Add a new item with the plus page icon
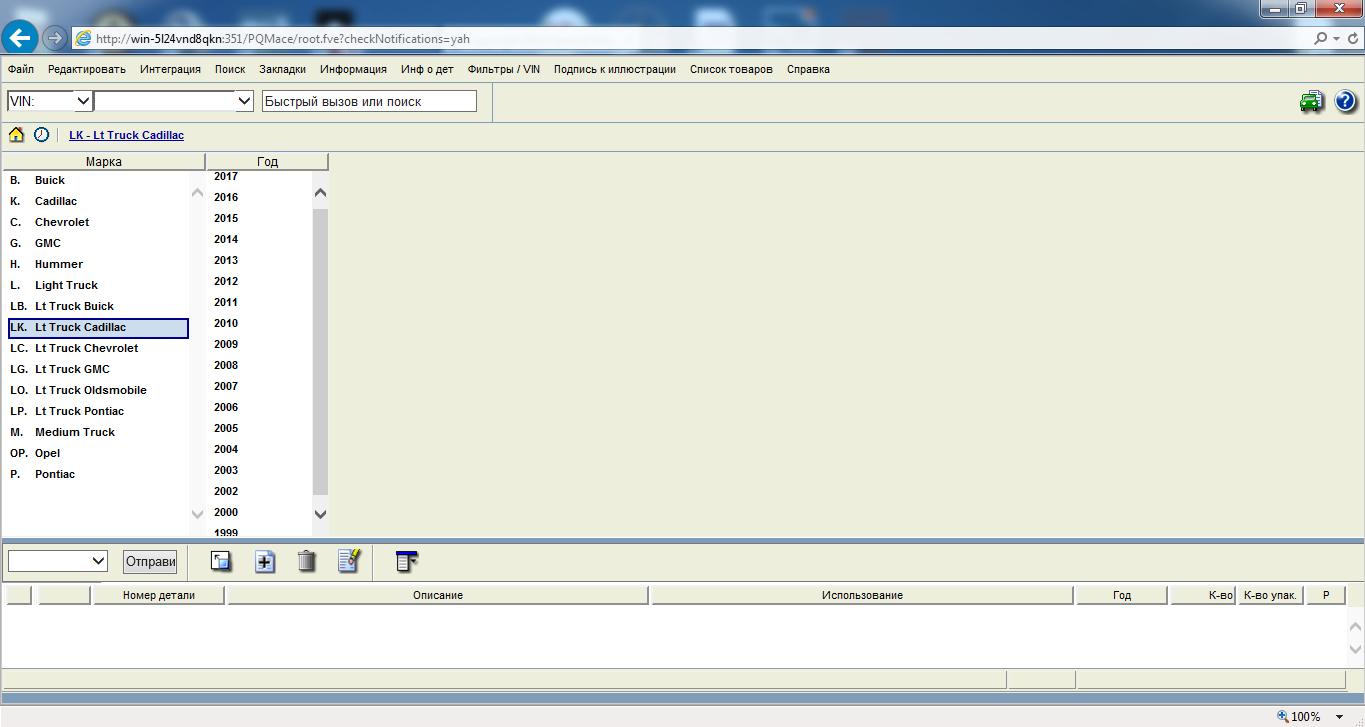The image size is (1365, 727). (x=264, y=561)
